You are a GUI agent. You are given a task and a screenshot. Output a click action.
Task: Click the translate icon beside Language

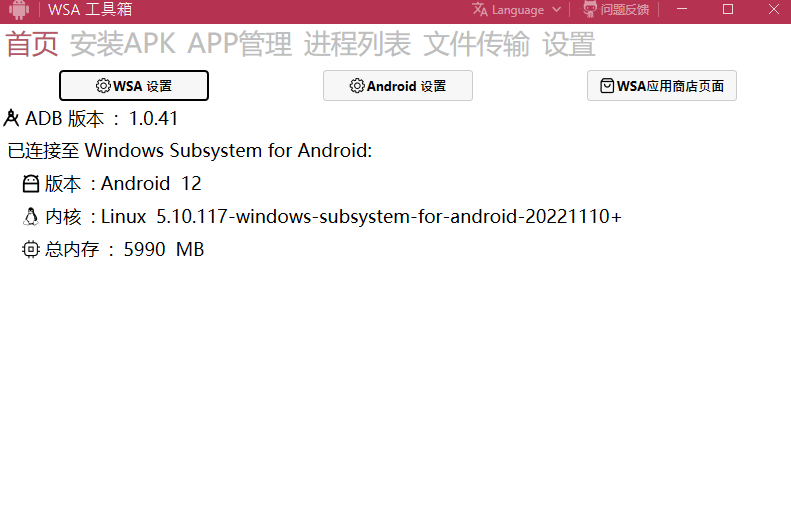click(x=480, y=10)
